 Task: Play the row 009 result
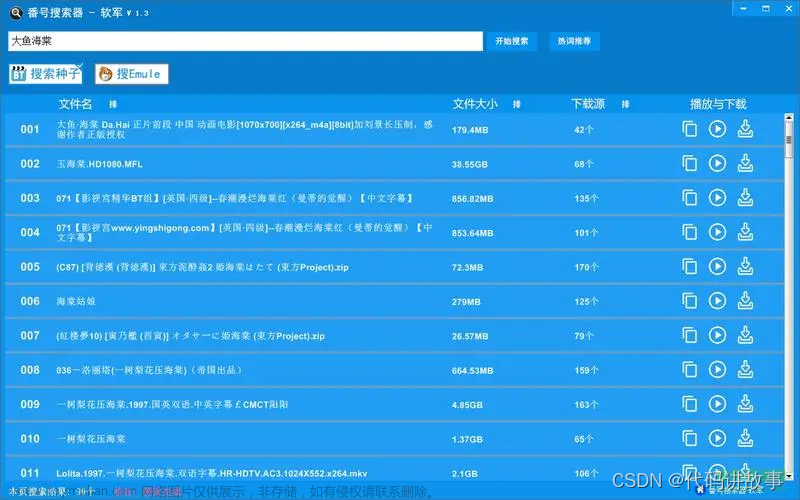[717, 404]
